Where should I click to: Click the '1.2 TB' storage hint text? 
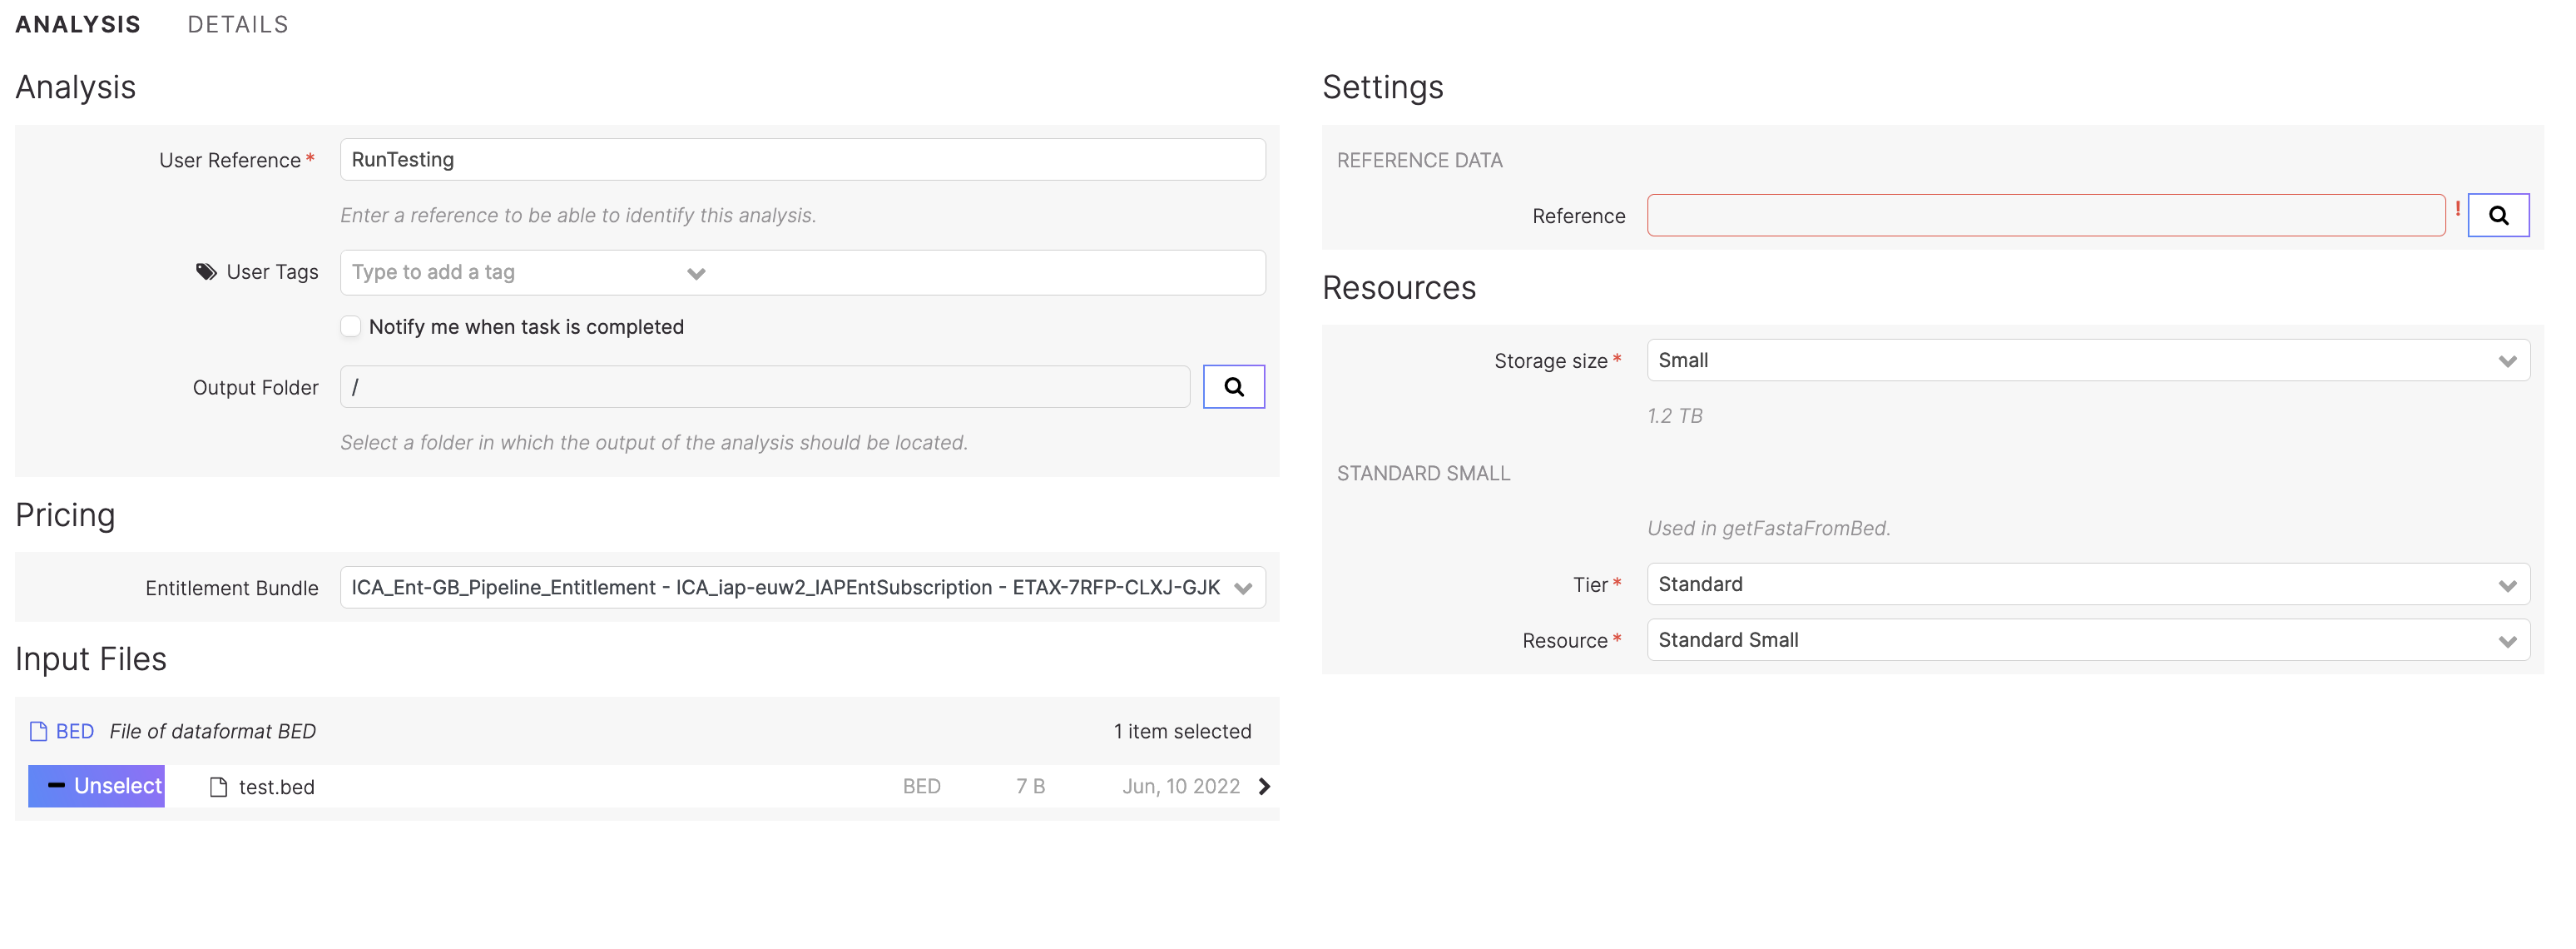(x=1675, y=416)
